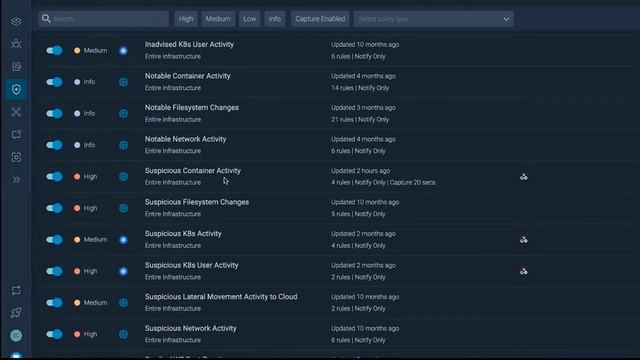Click '14 rules | Notify Only' text

tap(360, 88)
